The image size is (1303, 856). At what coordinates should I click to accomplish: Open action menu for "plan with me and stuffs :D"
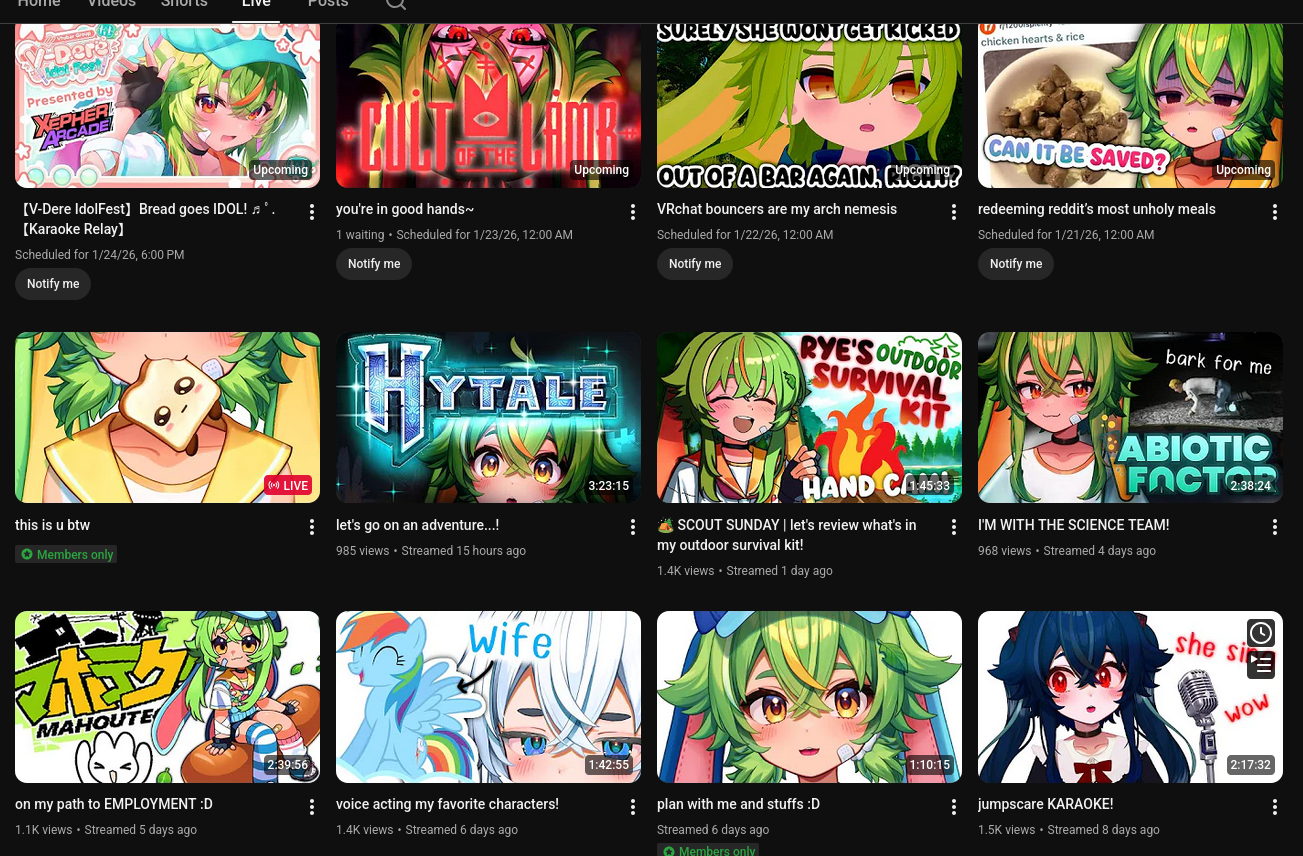(x=954, y=806)
